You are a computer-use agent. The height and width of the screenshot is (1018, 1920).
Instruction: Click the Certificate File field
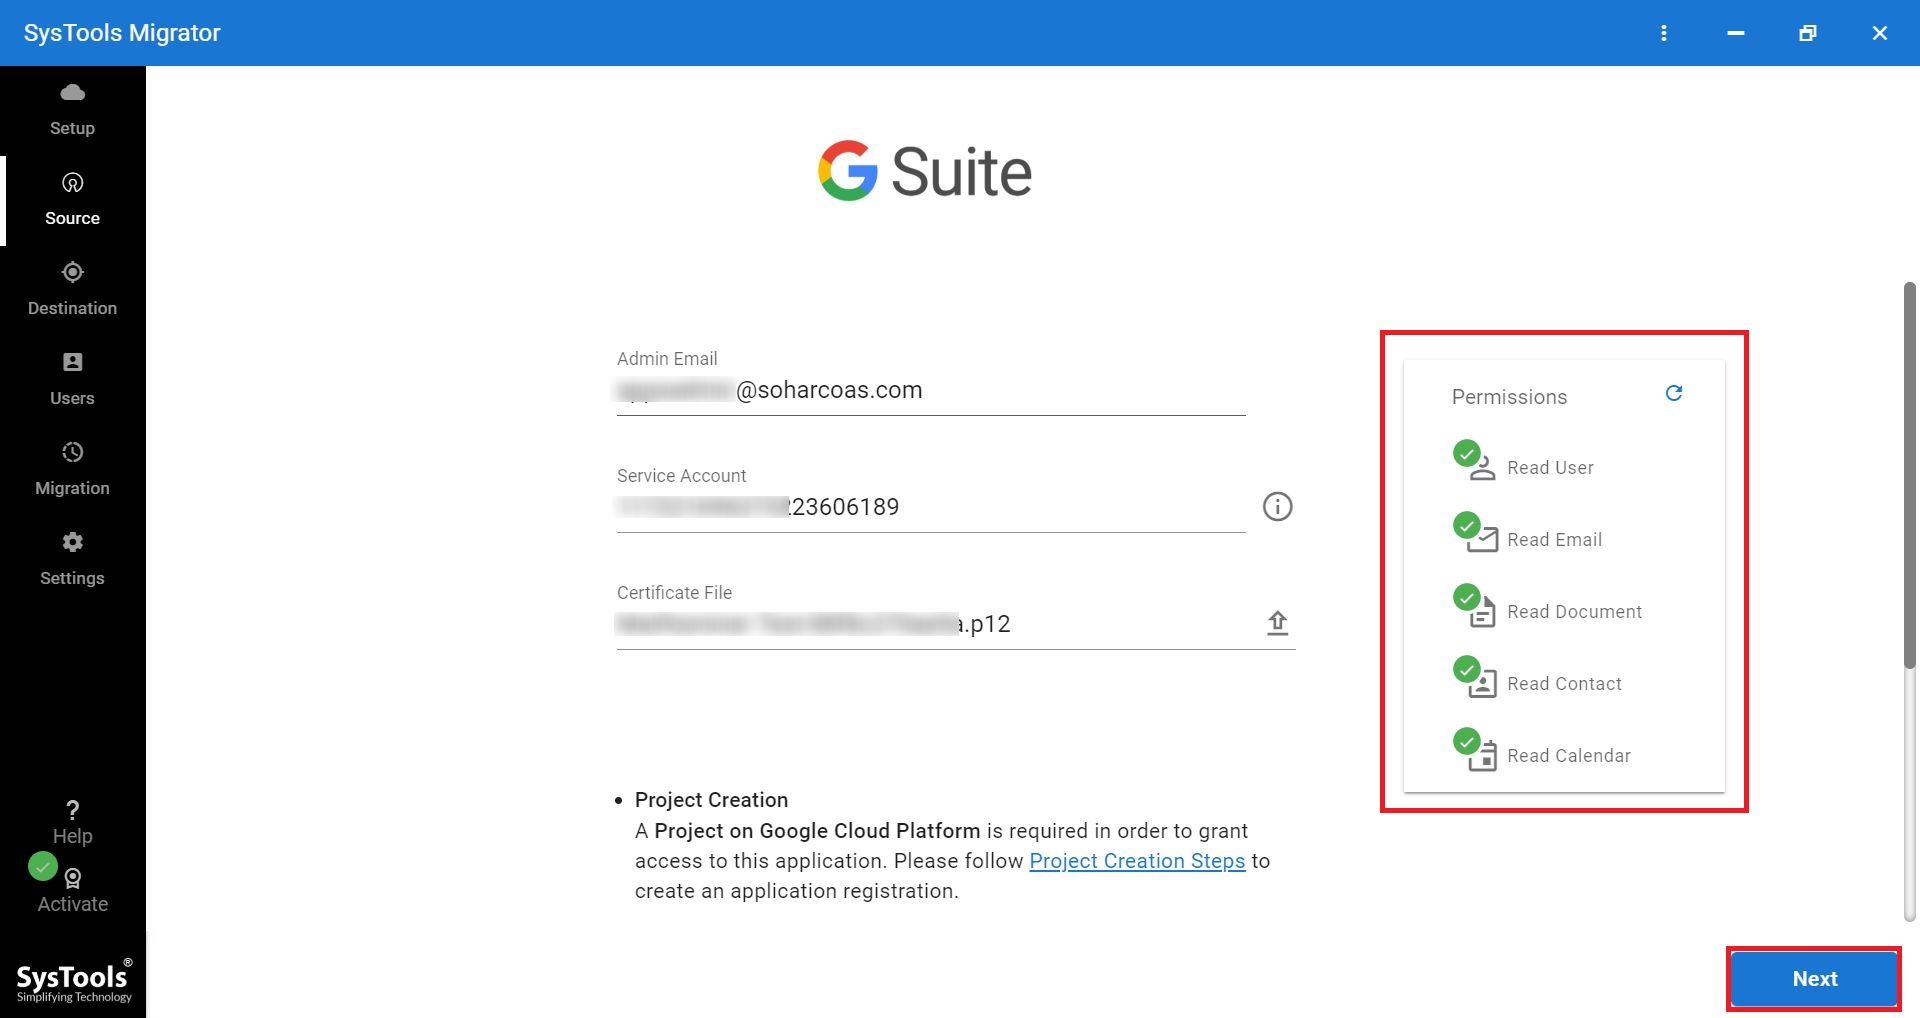click(x=956, y=625)
